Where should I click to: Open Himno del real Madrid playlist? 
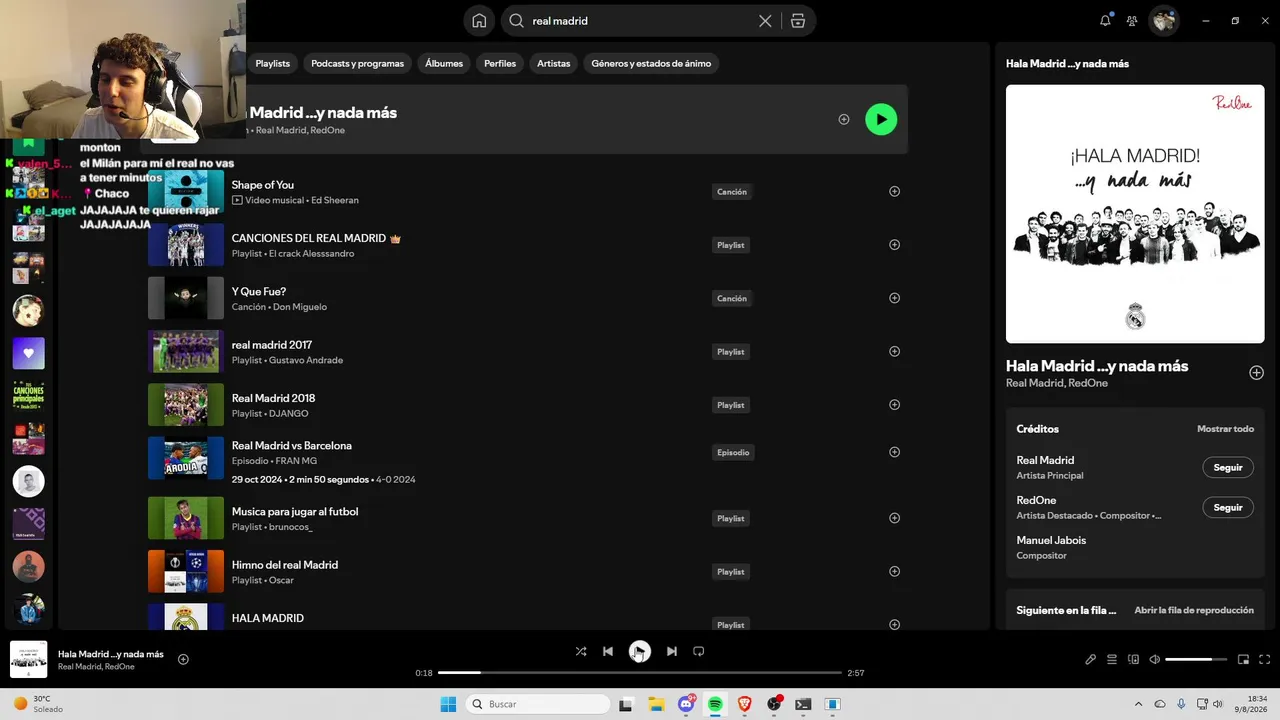coord(285,565)
